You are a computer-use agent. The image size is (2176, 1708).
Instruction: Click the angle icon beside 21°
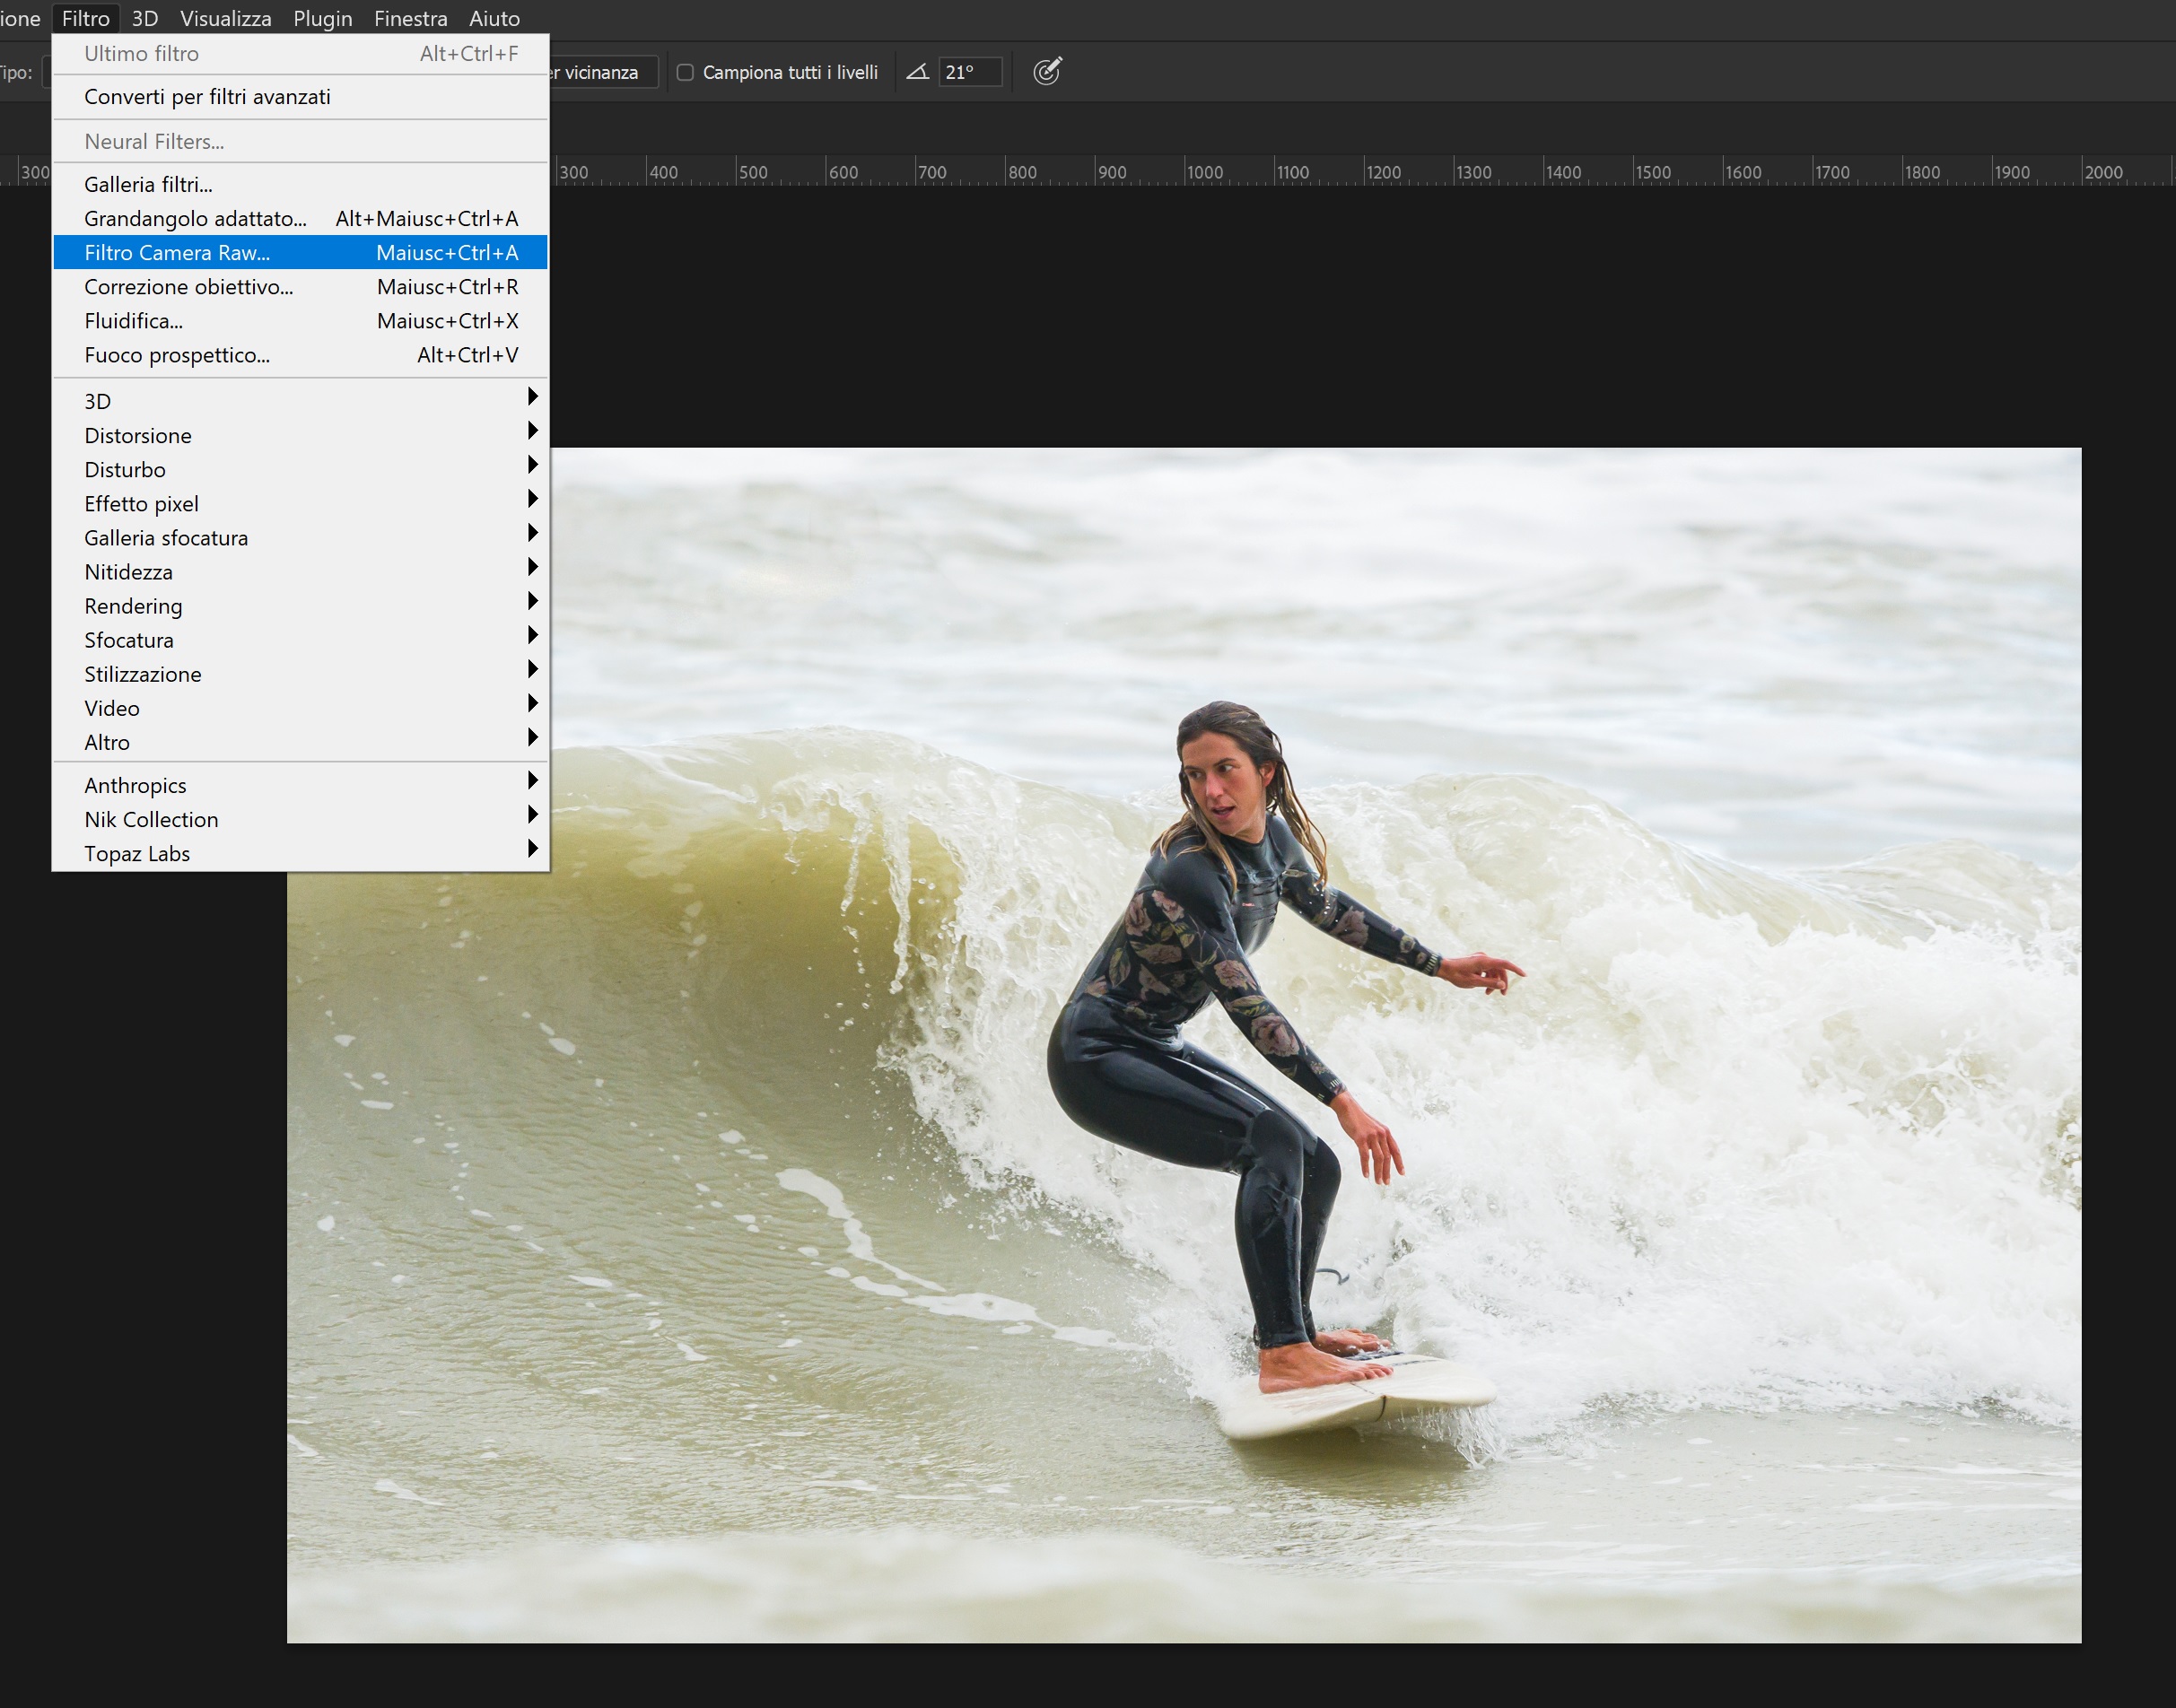[x=917, y=72]
